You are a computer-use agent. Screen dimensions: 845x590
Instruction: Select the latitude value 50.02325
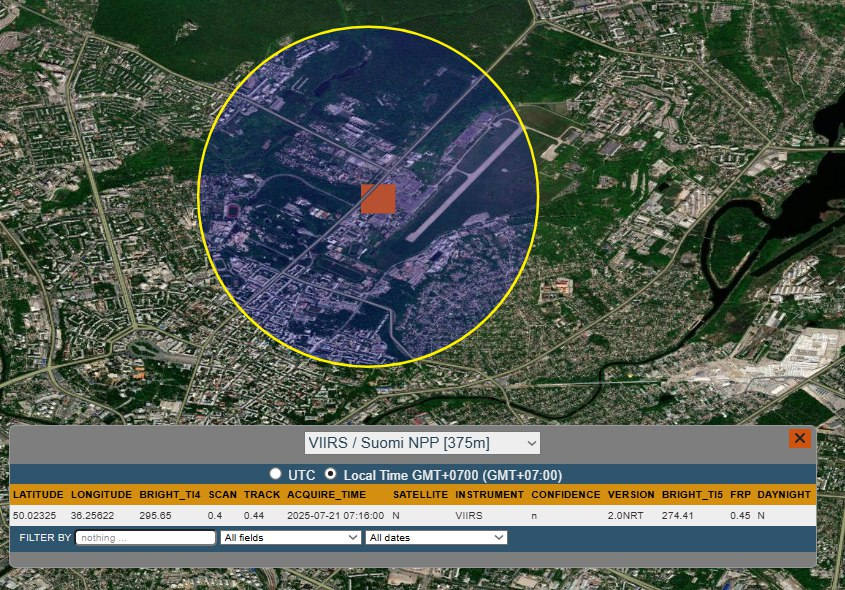coord(34,516)
